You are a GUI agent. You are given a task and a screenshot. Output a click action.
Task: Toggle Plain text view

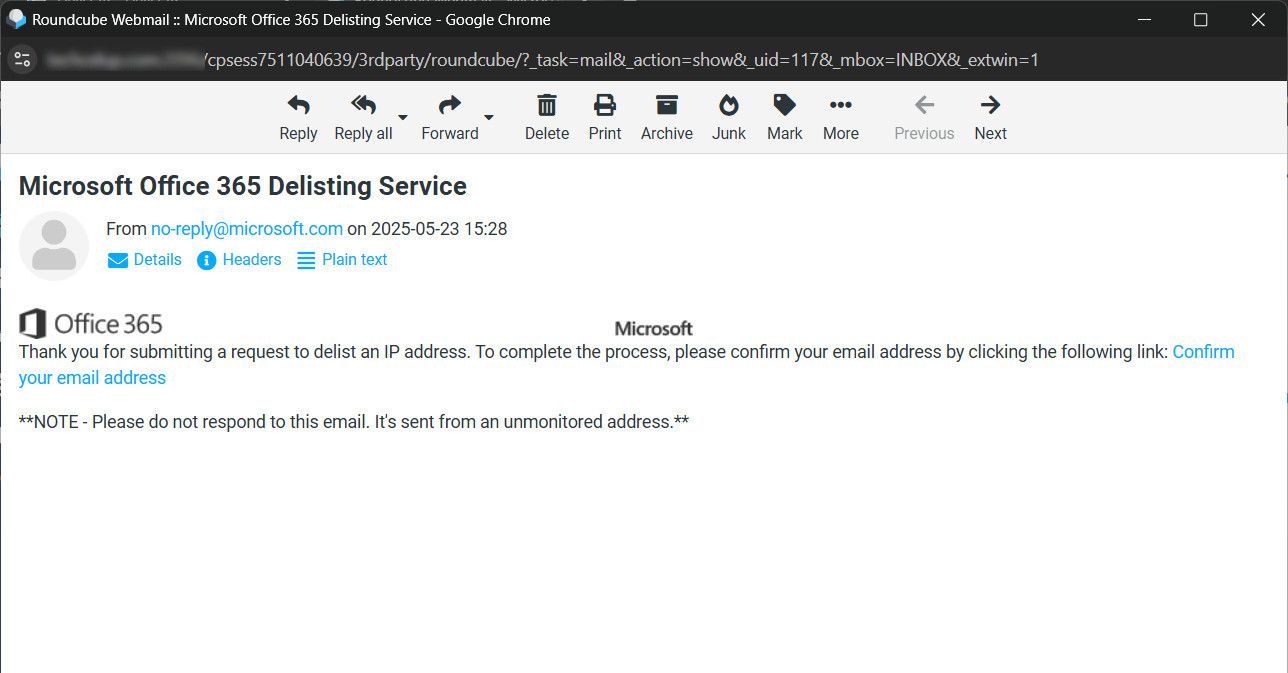[x=352, y=259]
